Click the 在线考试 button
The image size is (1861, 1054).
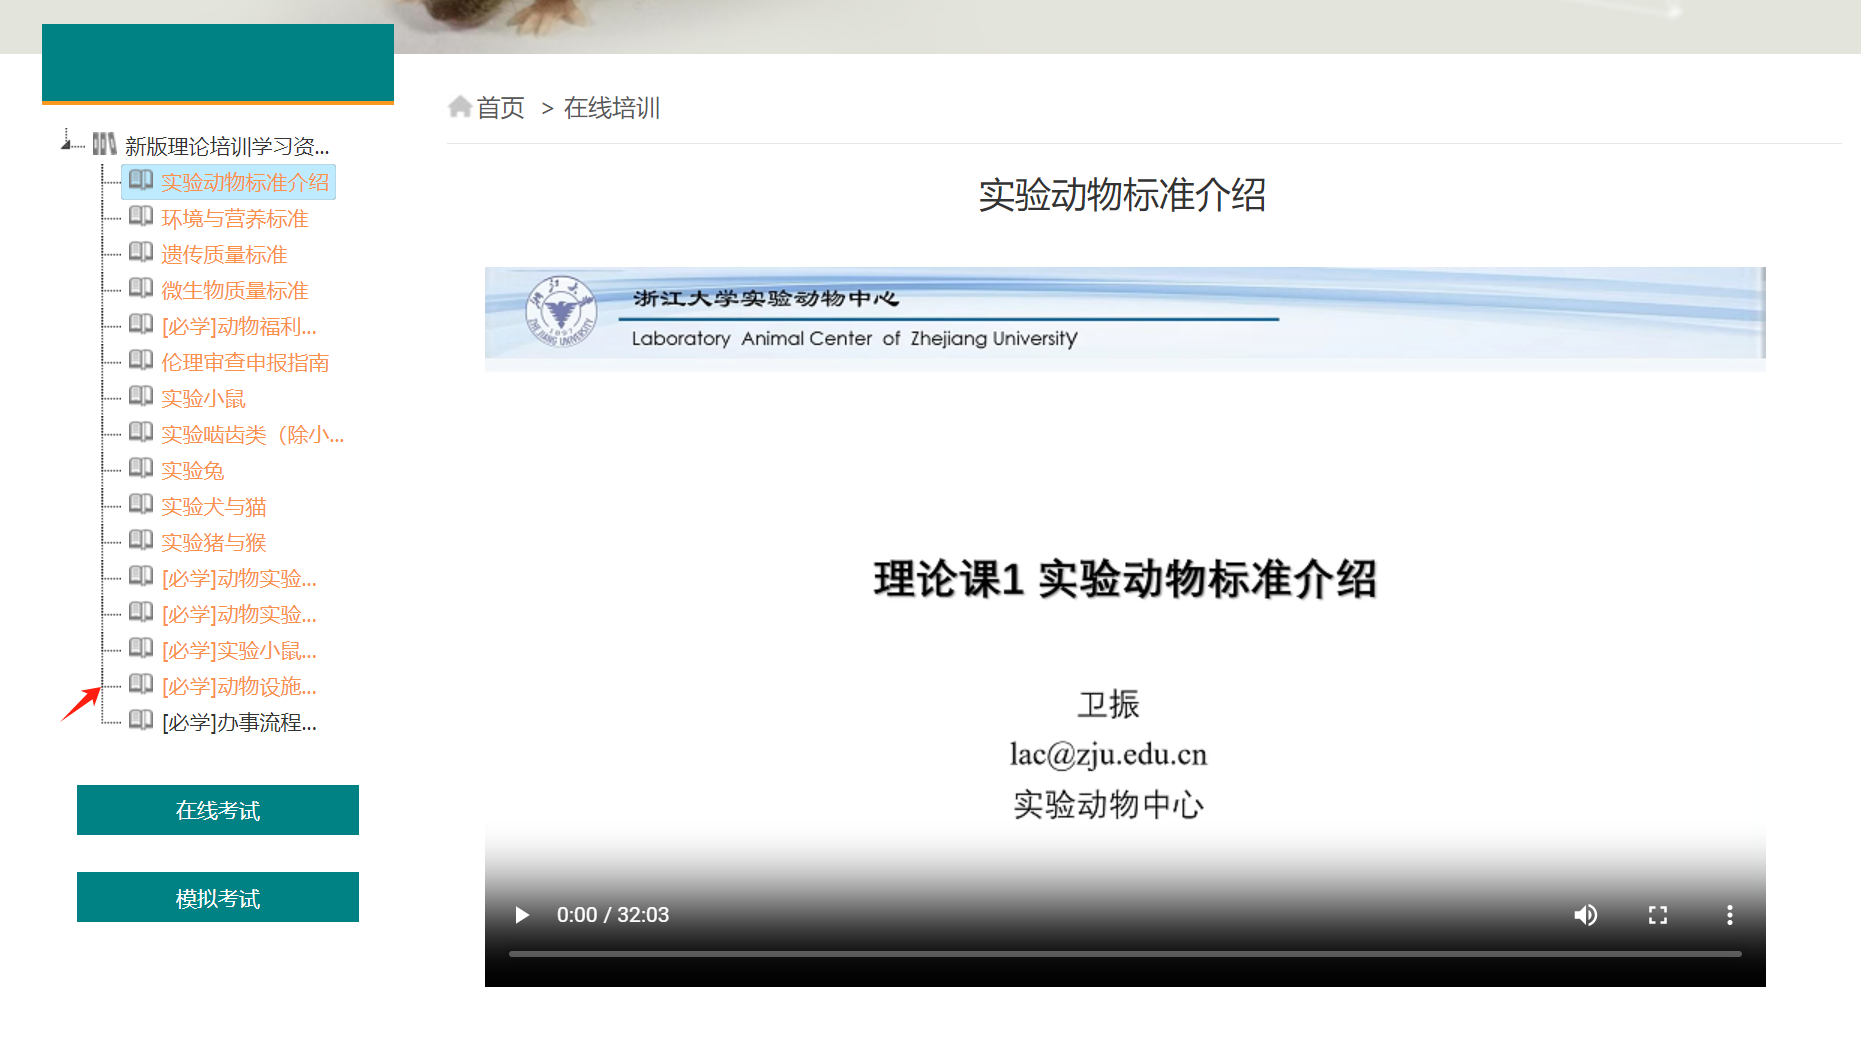pyautogui.click(x=218, y=810)
